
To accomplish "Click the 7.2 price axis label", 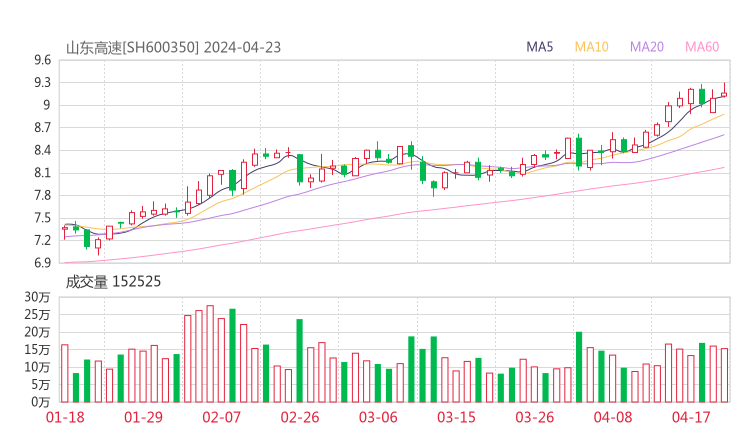I will pos(42,240).
